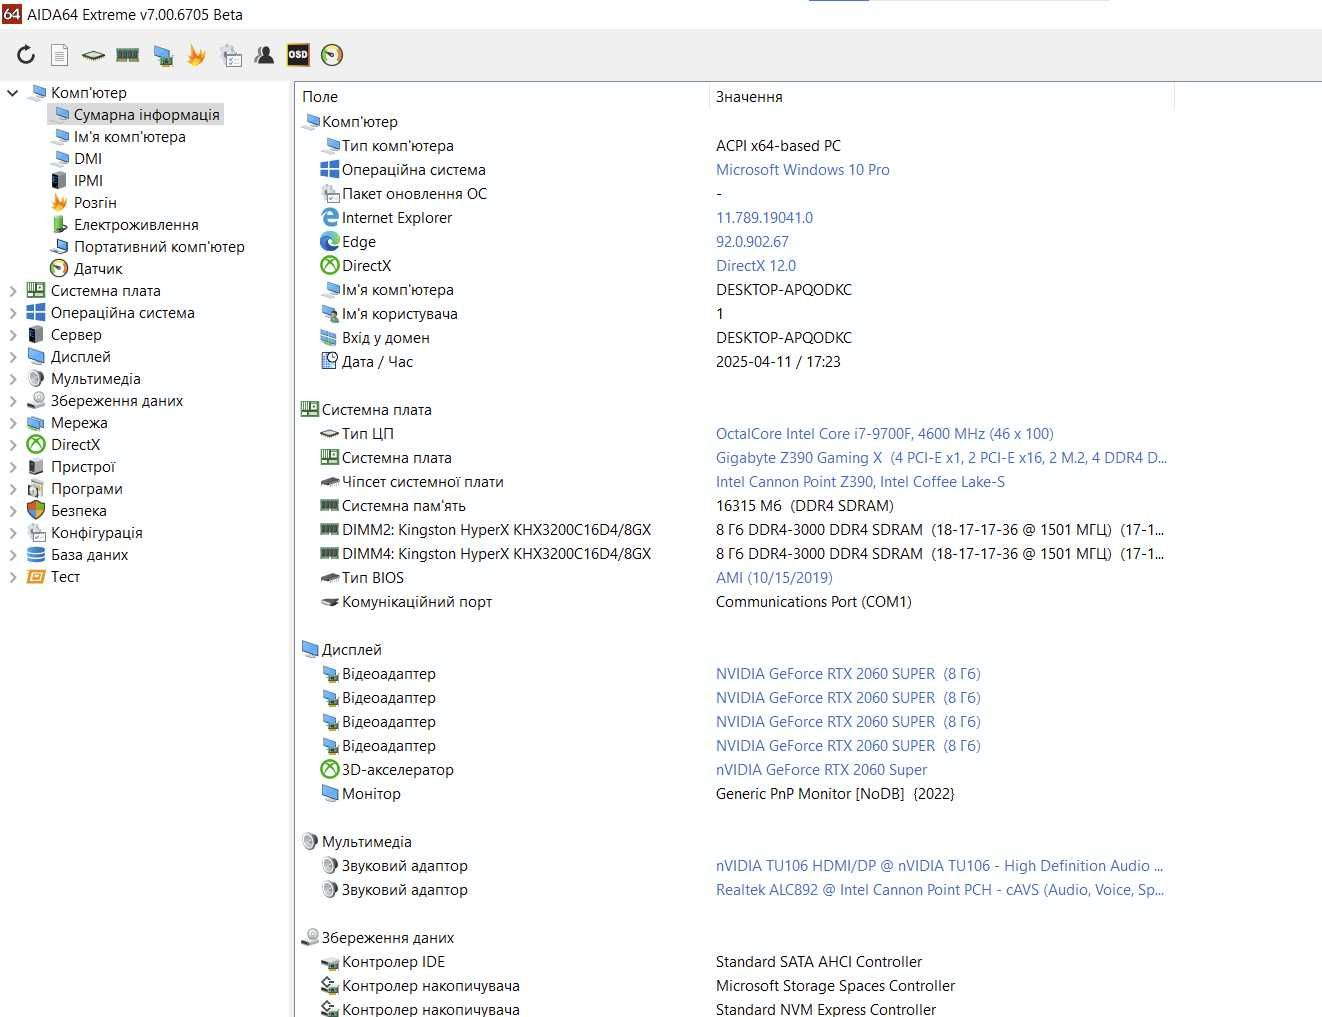This screenshot has width=1322, height=1017.
Task: Click the Database stack icon in sidebar
Action: pos(36,554)
